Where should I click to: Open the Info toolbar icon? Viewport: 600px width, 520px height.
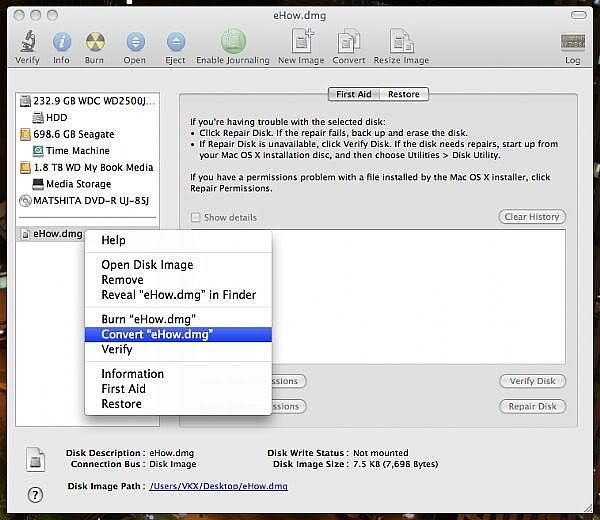click(x=62, y=41)
